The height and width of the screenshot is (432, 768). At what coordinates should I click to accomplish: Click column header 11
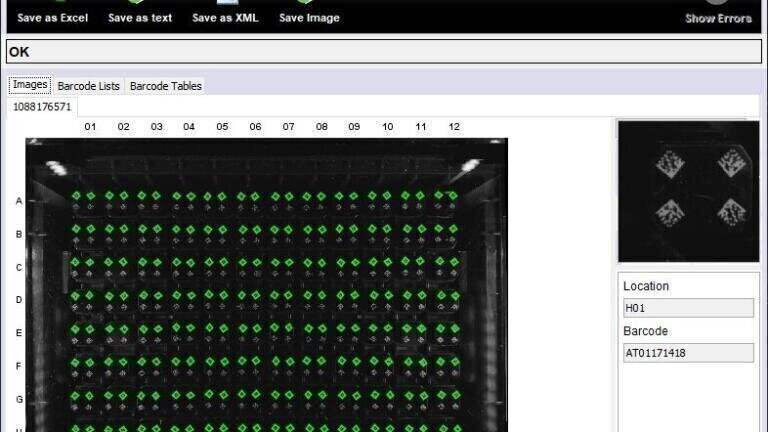421,127
